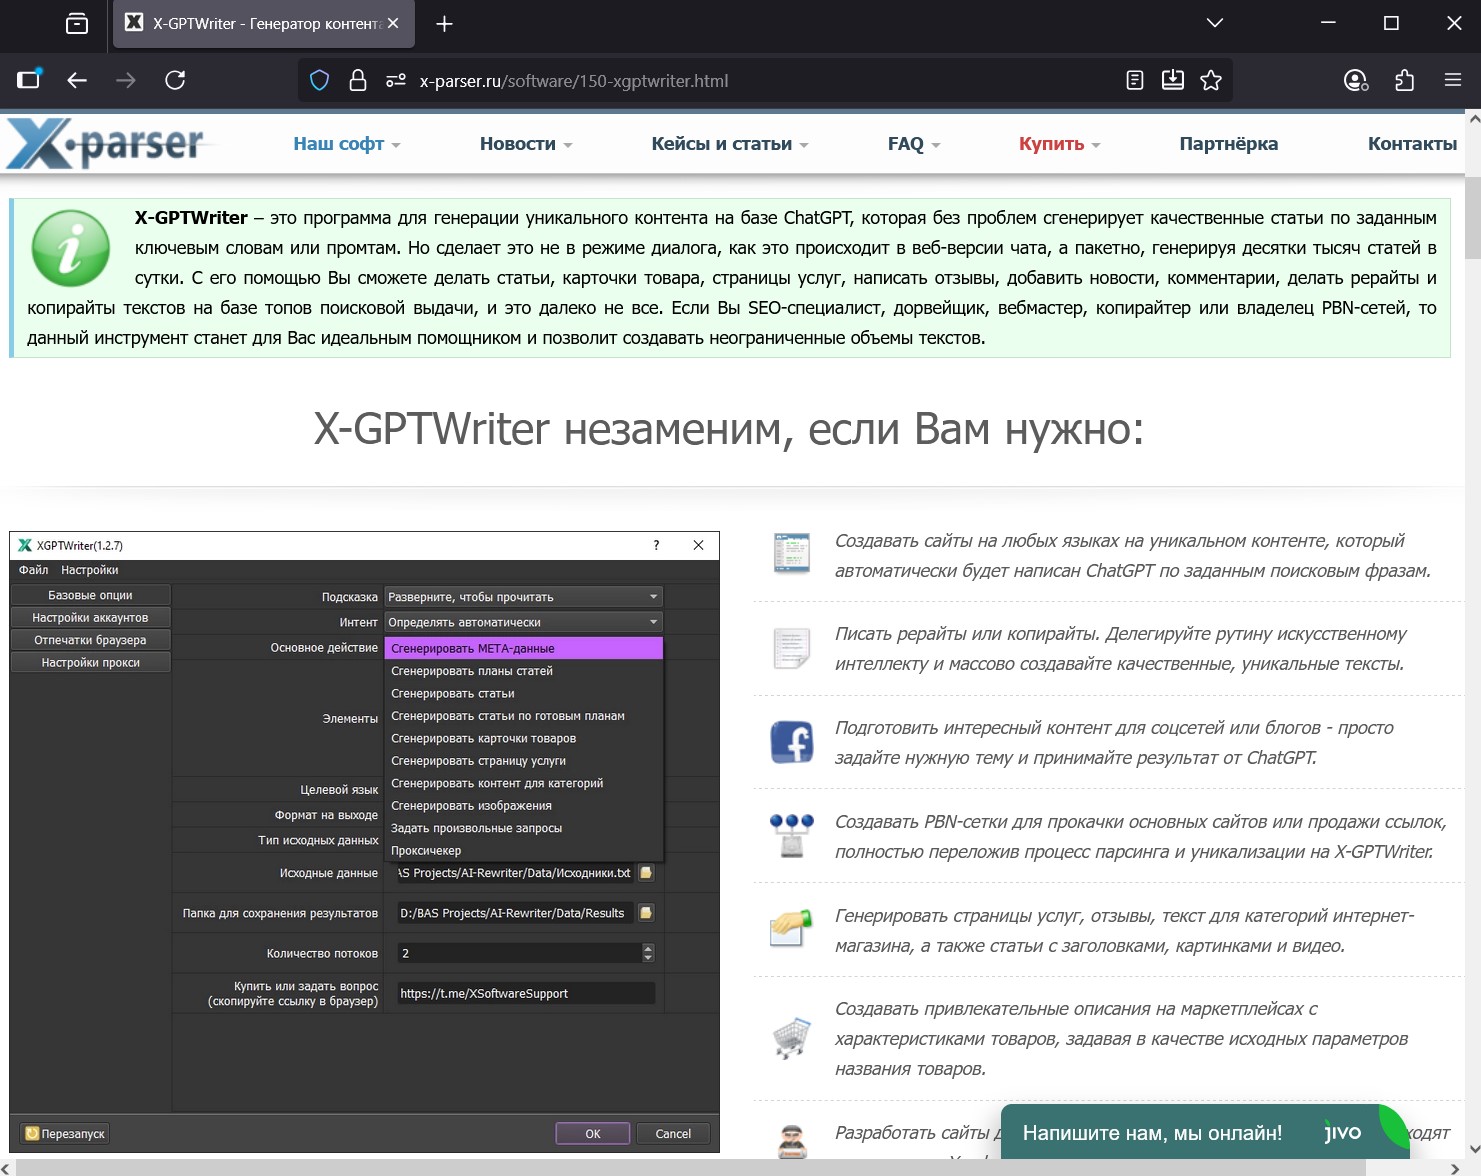Open the folder picker next to Исходные данные
The image size is (1481, 1176).
[645, 872]
